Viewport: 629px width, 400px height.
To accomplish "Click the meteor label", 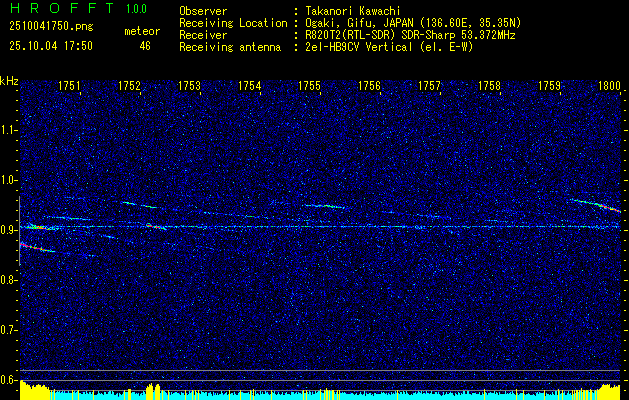I will coord(142,31).
